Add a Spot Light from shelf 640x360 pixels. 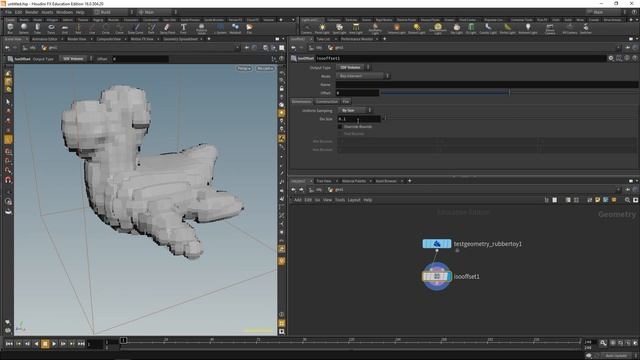(x=339, y=29)
